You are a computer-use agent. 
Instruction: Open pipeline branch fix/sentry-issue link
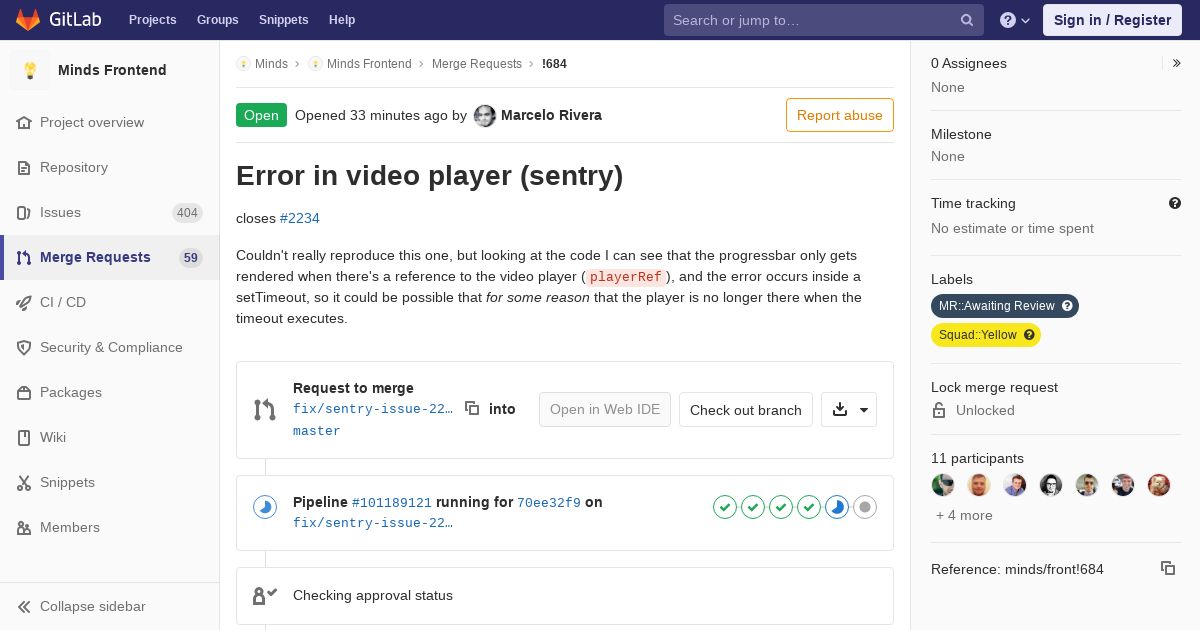coord(373,523)
